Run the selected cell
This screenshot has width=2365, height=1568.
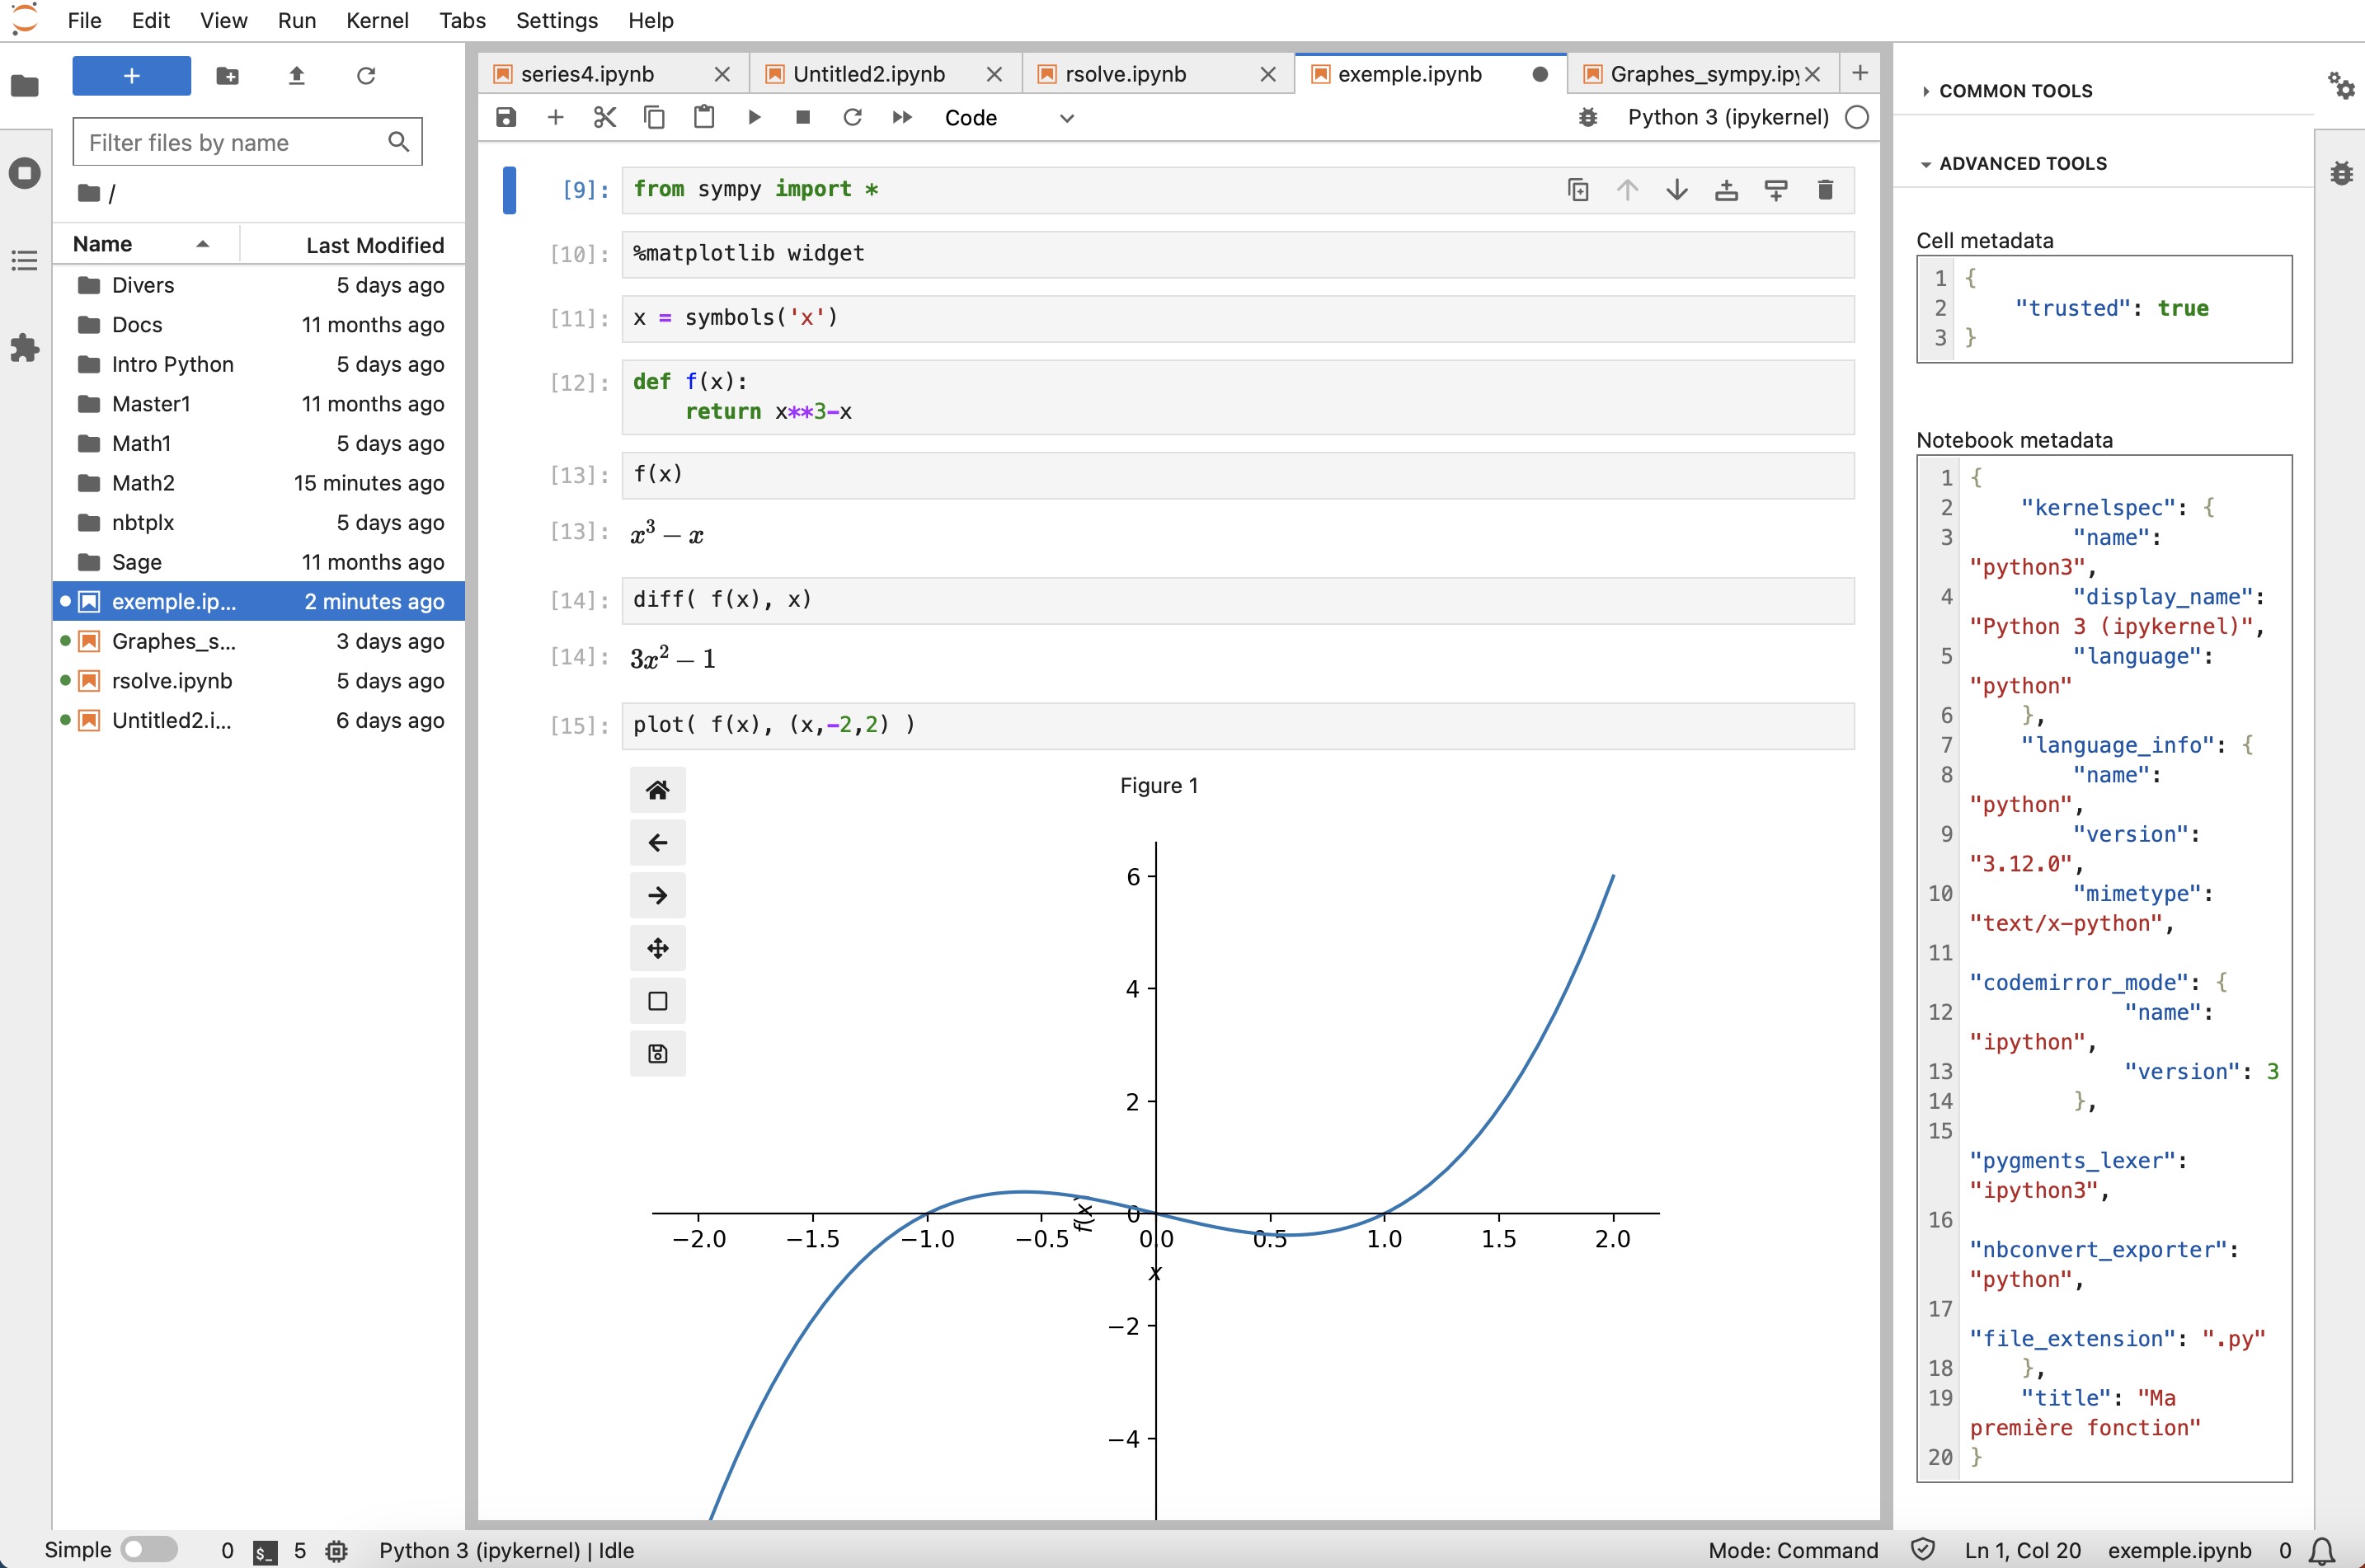[754, 118]
